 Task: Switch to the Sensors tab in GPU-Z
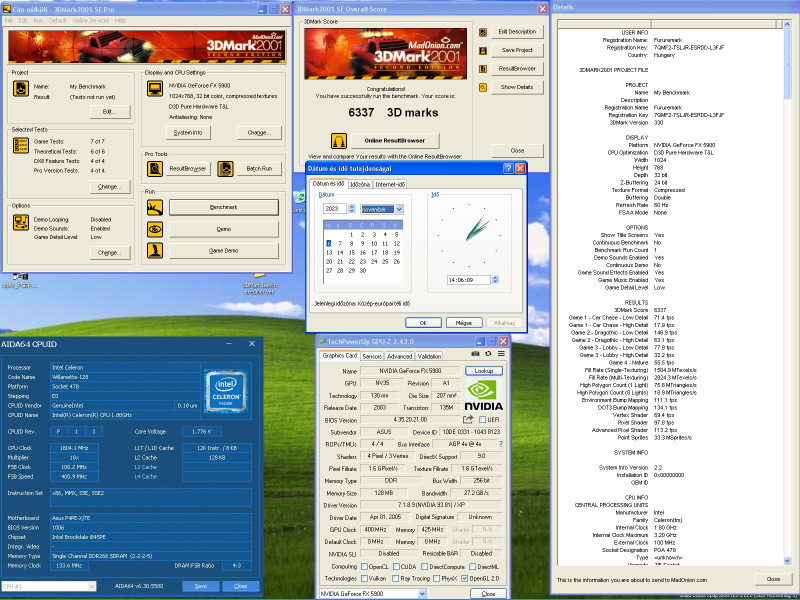click(372, 357)
